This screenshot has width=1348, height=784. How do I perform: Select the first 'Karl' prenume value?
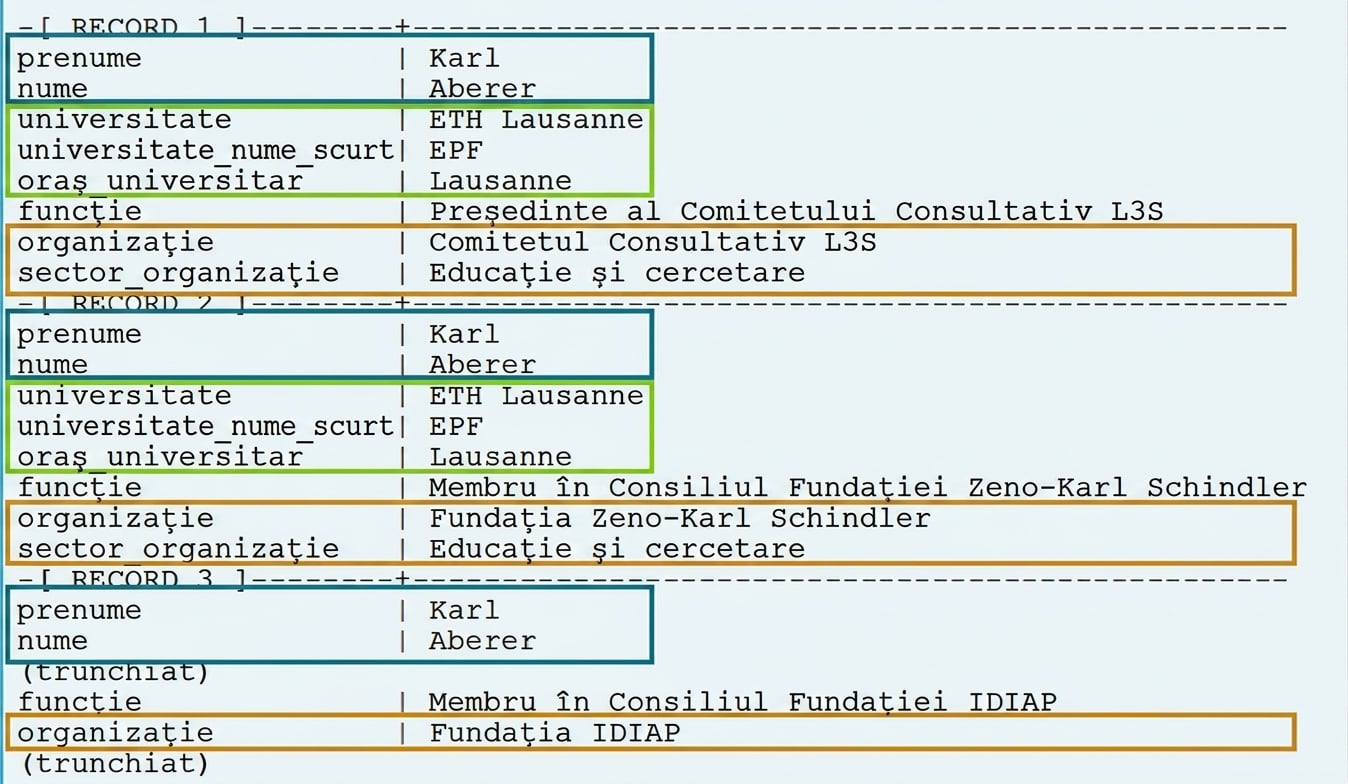[464, 58]
